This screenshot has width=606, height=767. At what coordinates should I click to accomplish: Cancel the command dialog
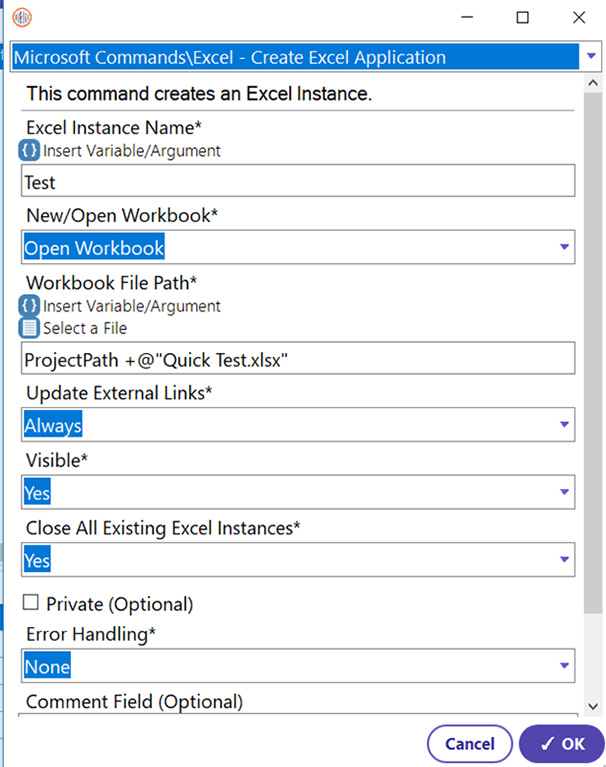(x=470, y=744)
